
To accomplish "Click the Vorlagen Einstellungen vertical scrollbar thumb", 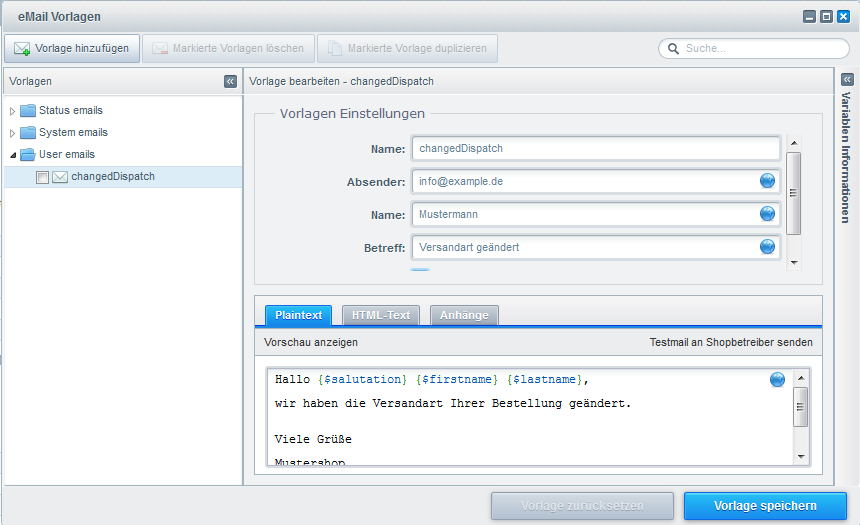I will [793, 192].
